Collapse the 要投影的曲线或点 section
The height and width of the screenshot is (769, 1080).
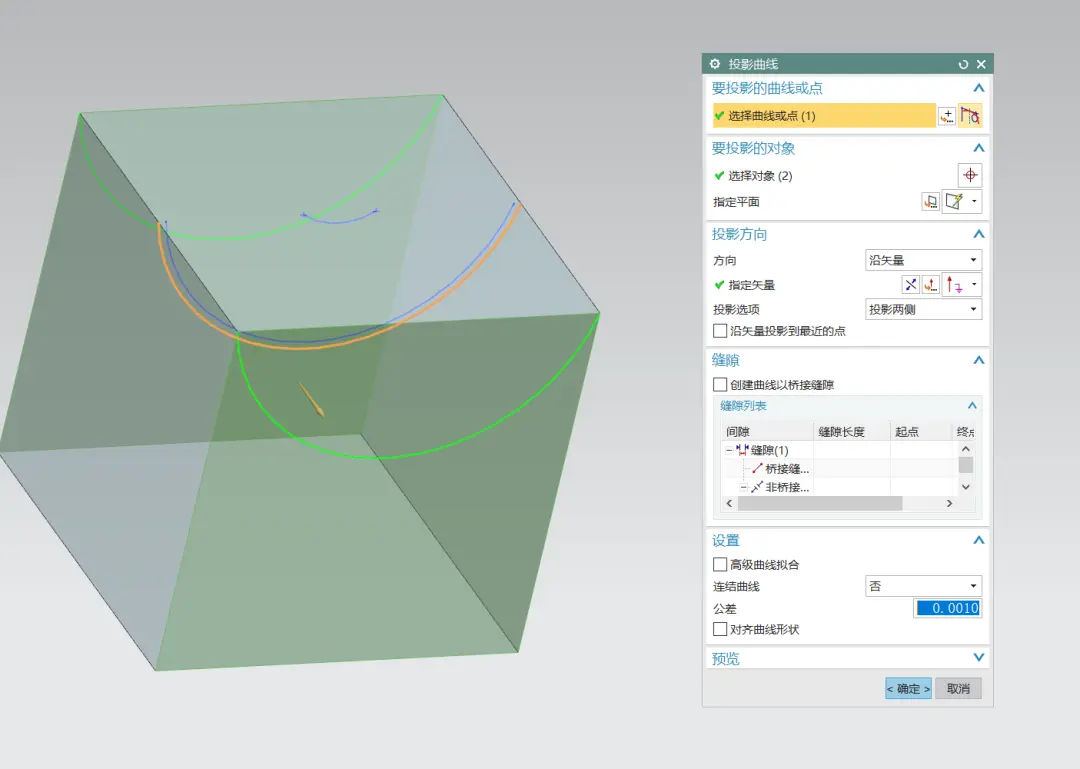click(978, 88)
